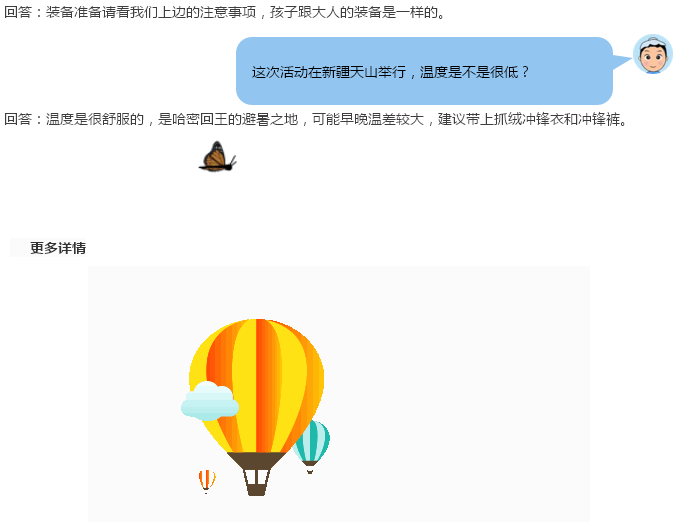
Task: Click the 更多详情 section heading
Action: [58, 248]
